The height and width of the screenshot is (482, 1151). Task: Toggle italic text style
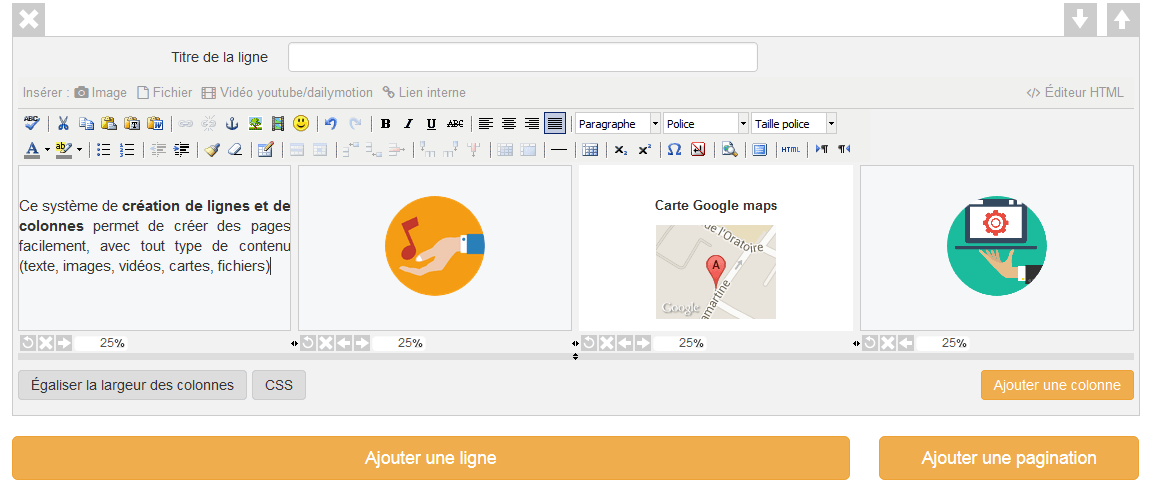pos(408,124)
